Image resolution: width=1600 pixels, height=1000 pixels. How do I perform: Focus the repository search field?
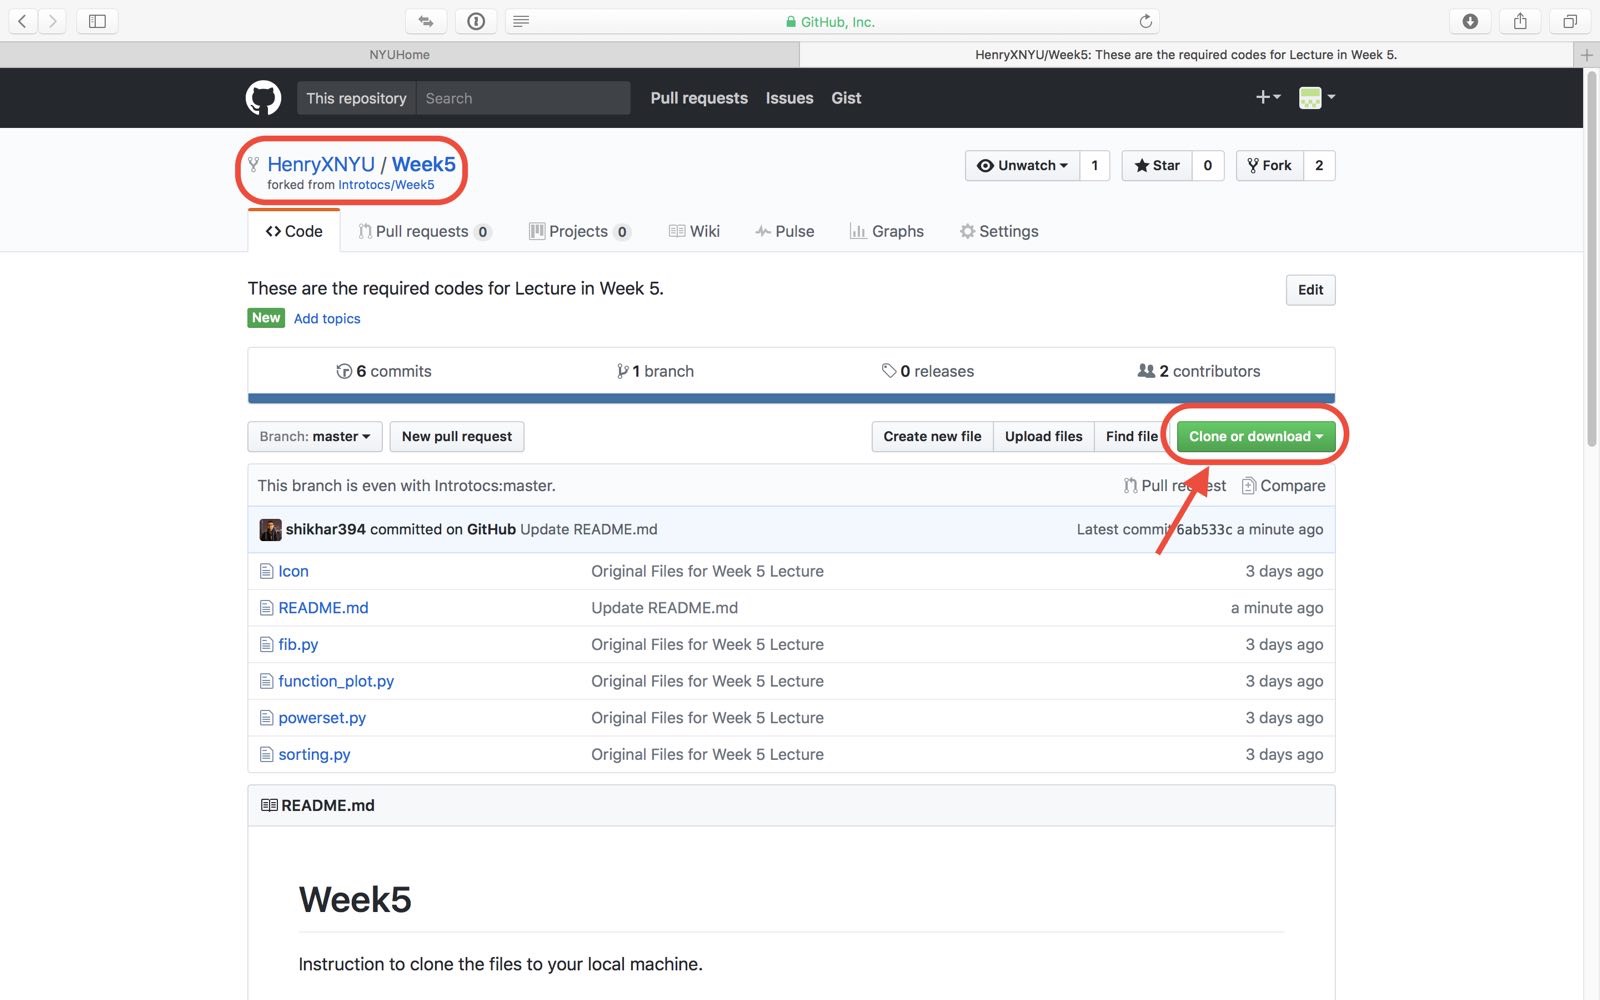[x=523, y=98]
